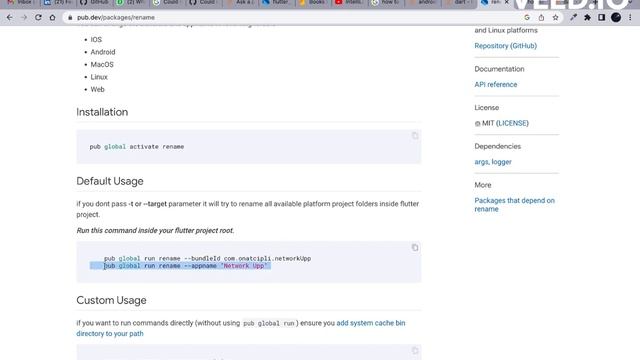Toggle the browser side panel
This screenshot has height=360, width=640.
pyautogui.click(x=601, y=18)
